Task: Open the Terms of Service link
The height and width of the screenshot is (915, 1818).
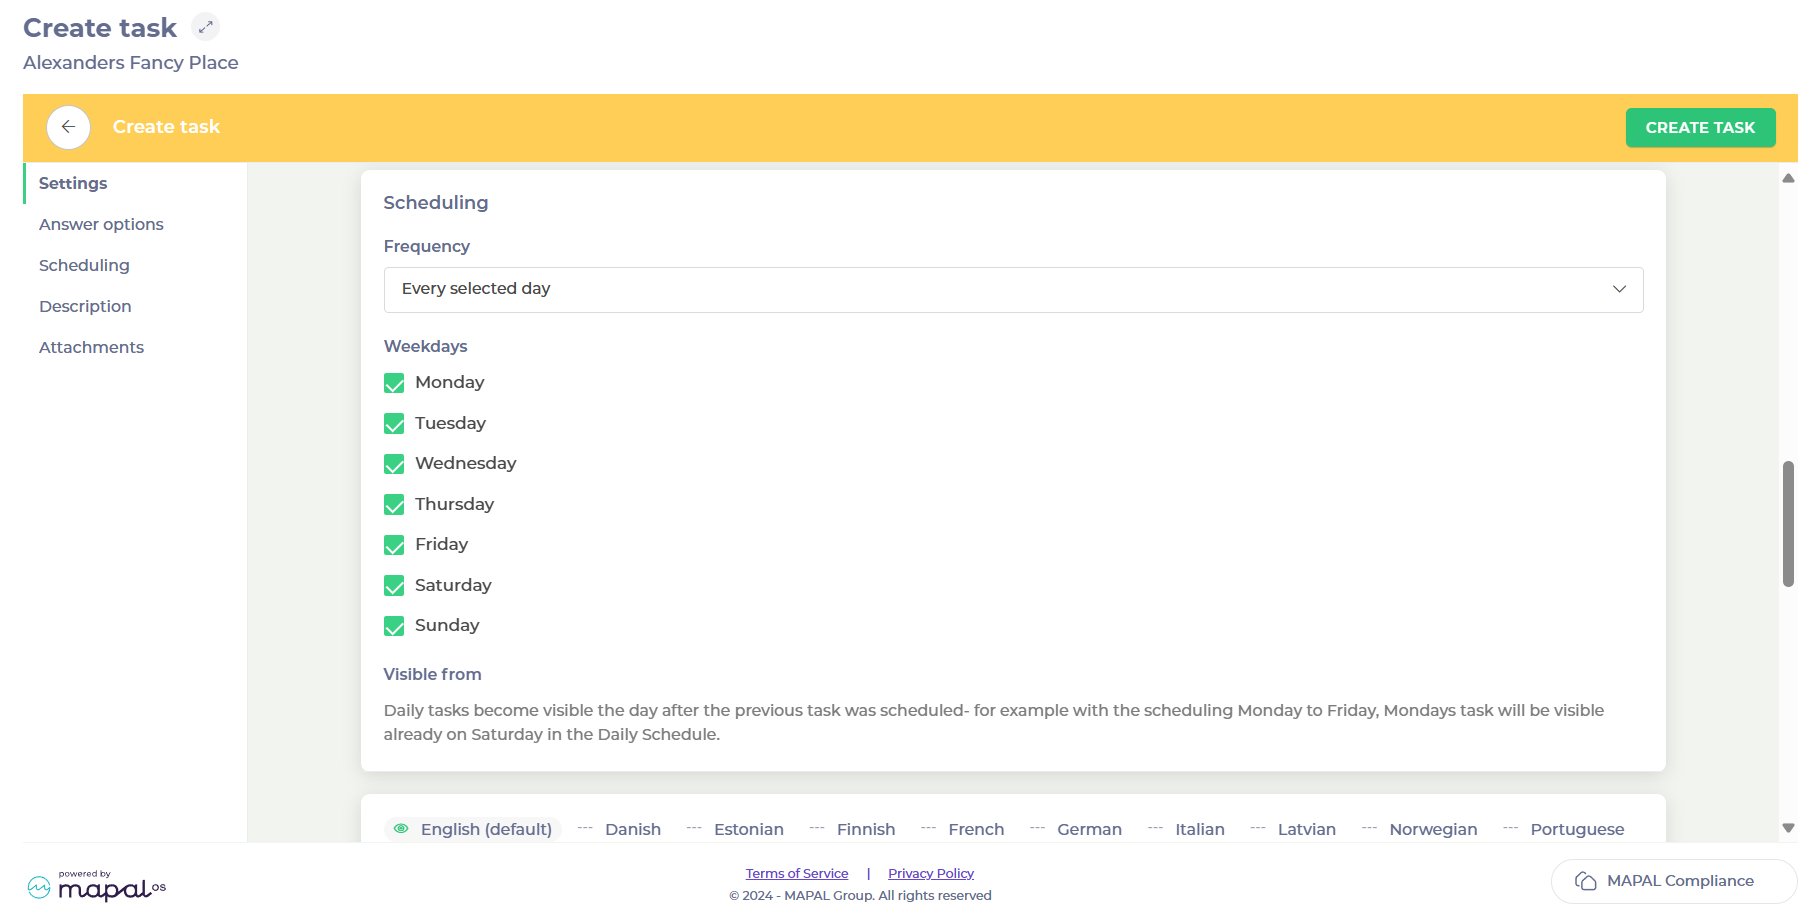Action: click(797, 873)
